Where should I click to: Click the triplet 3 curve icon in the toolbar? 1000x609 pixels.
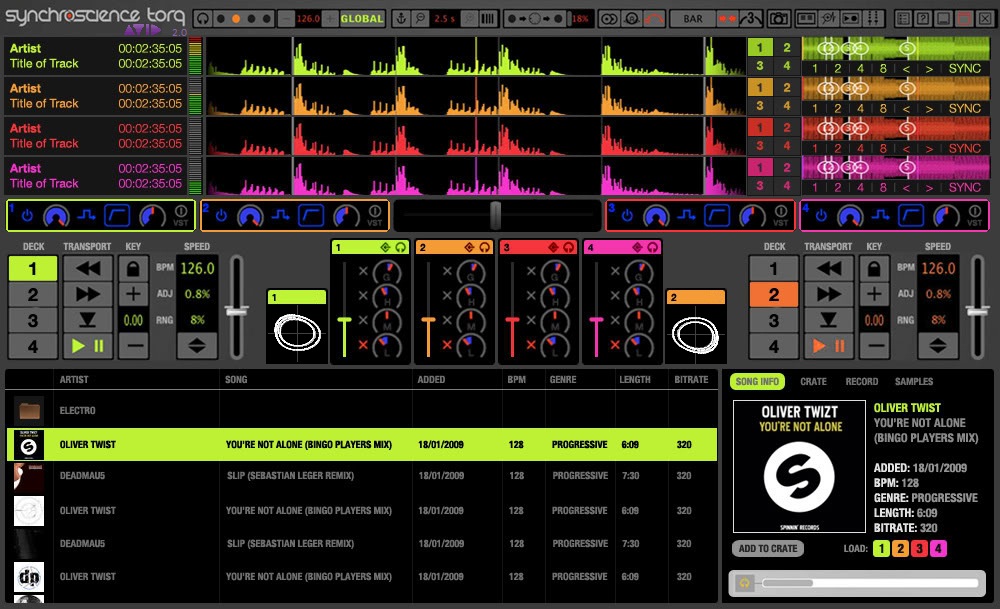tap(750, 18)
